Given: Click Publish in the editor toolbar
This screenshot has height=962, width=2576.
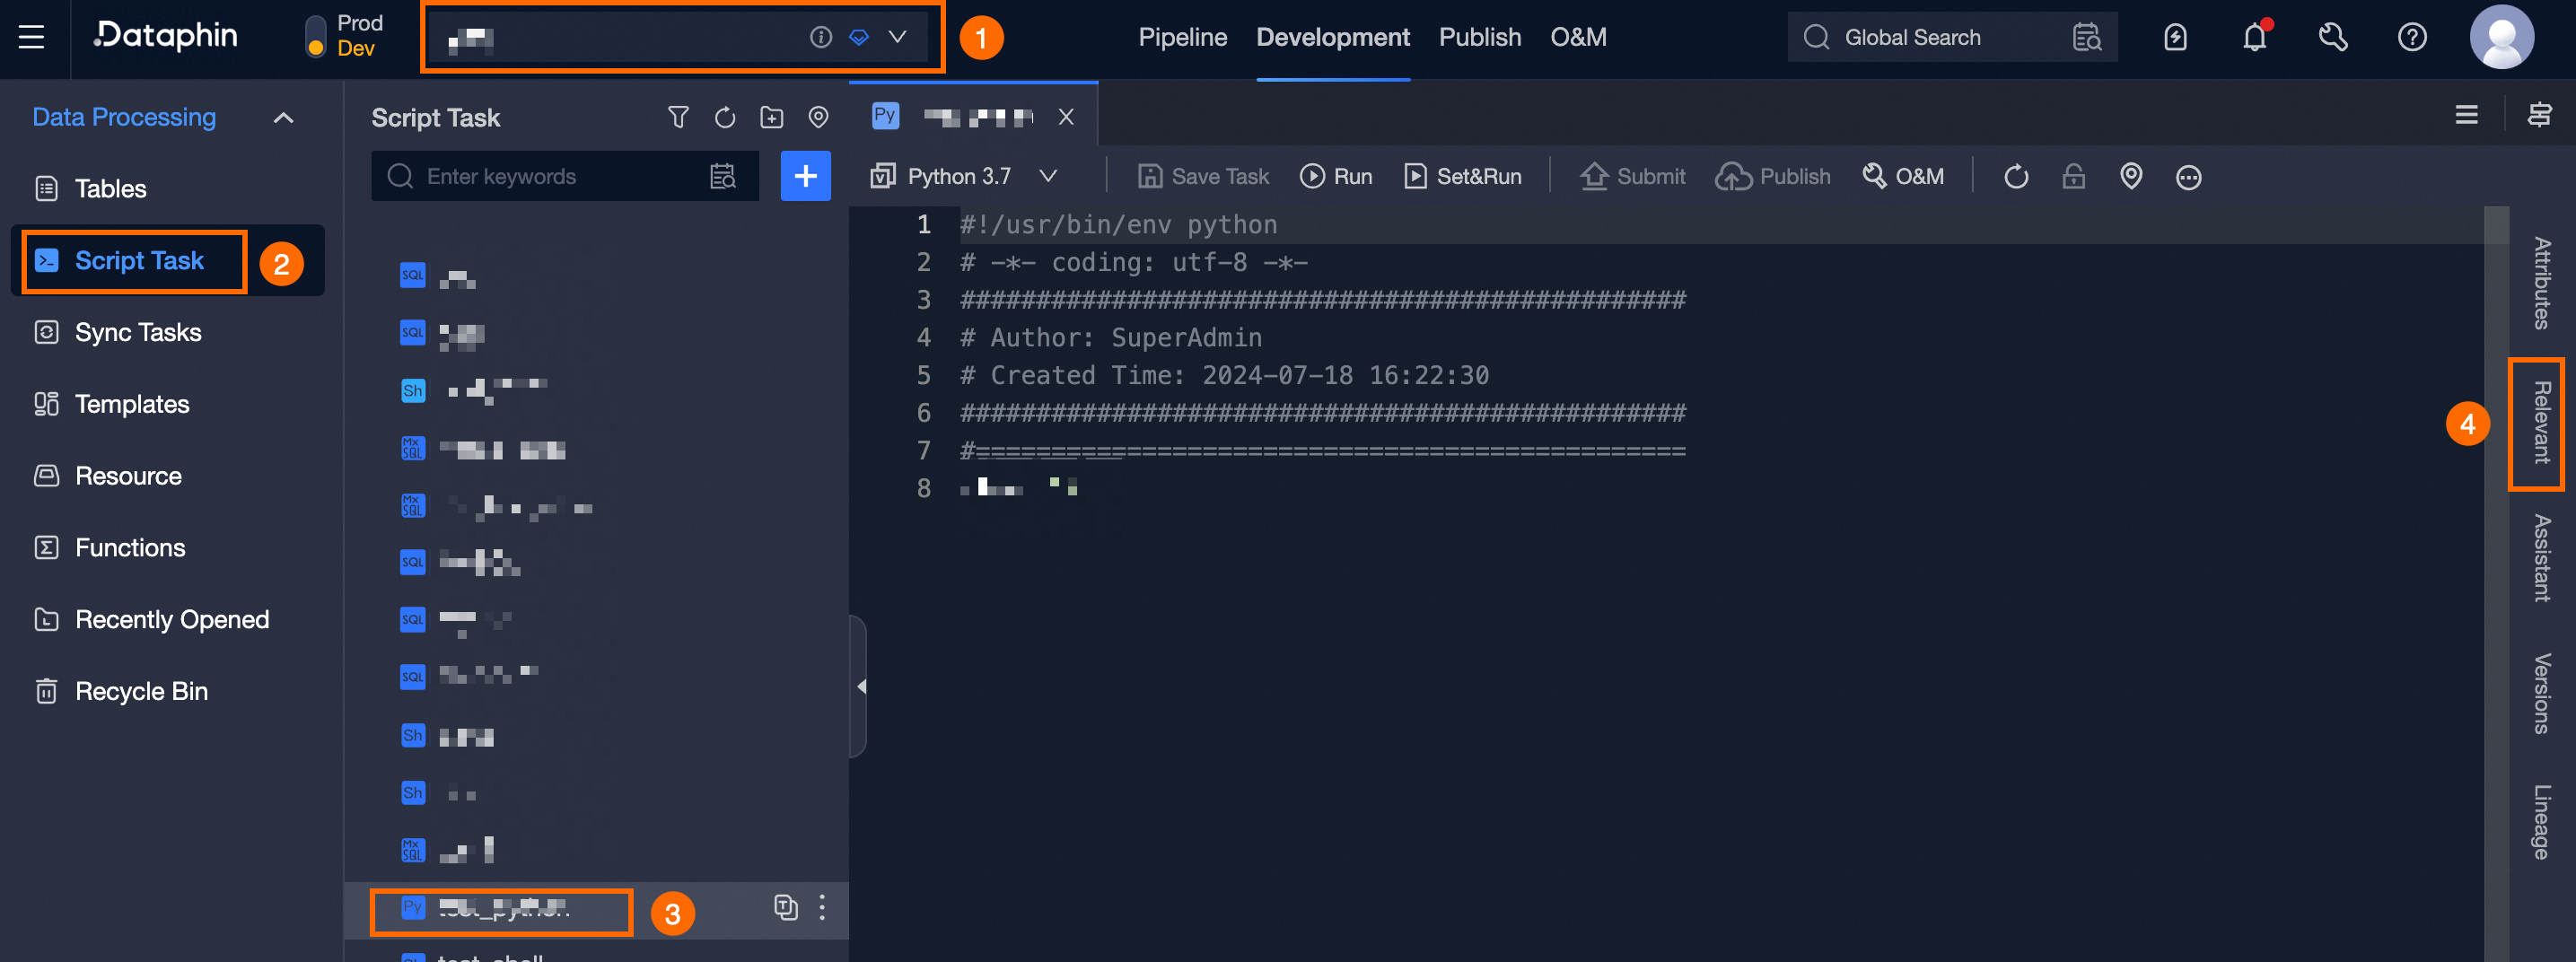Looking at the screenshot, I should pyautogui.click(x=1773, y=176).
